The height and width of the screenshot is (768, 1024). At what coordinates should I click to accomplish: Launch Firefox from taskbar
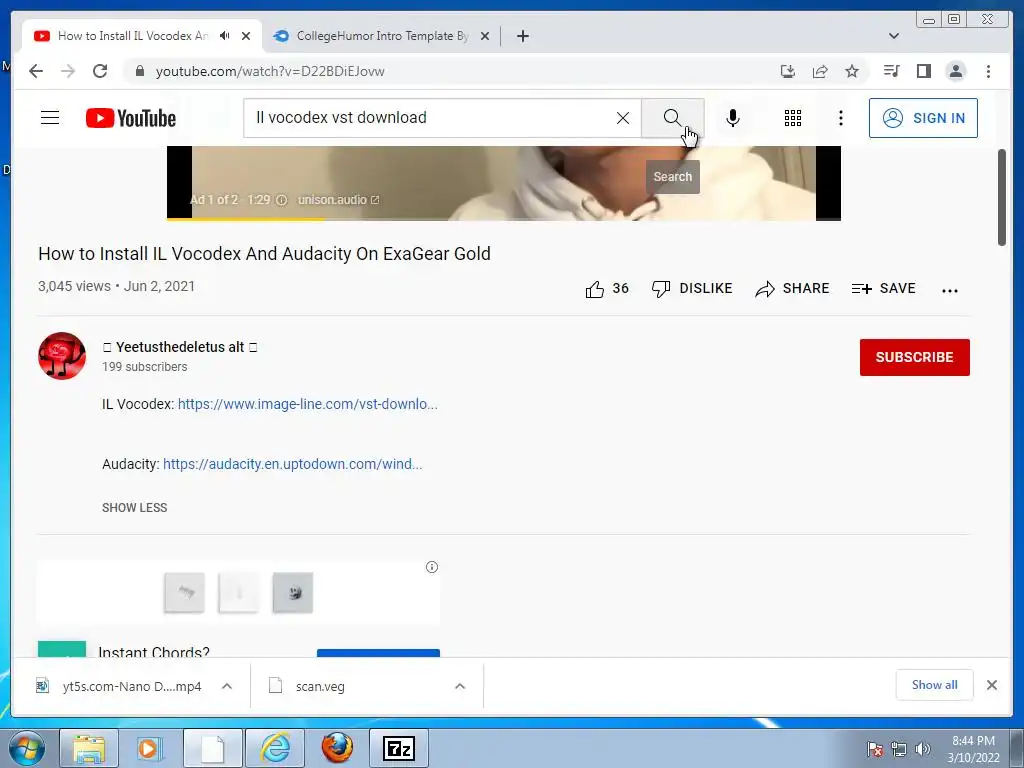click(x=337, y=748)
